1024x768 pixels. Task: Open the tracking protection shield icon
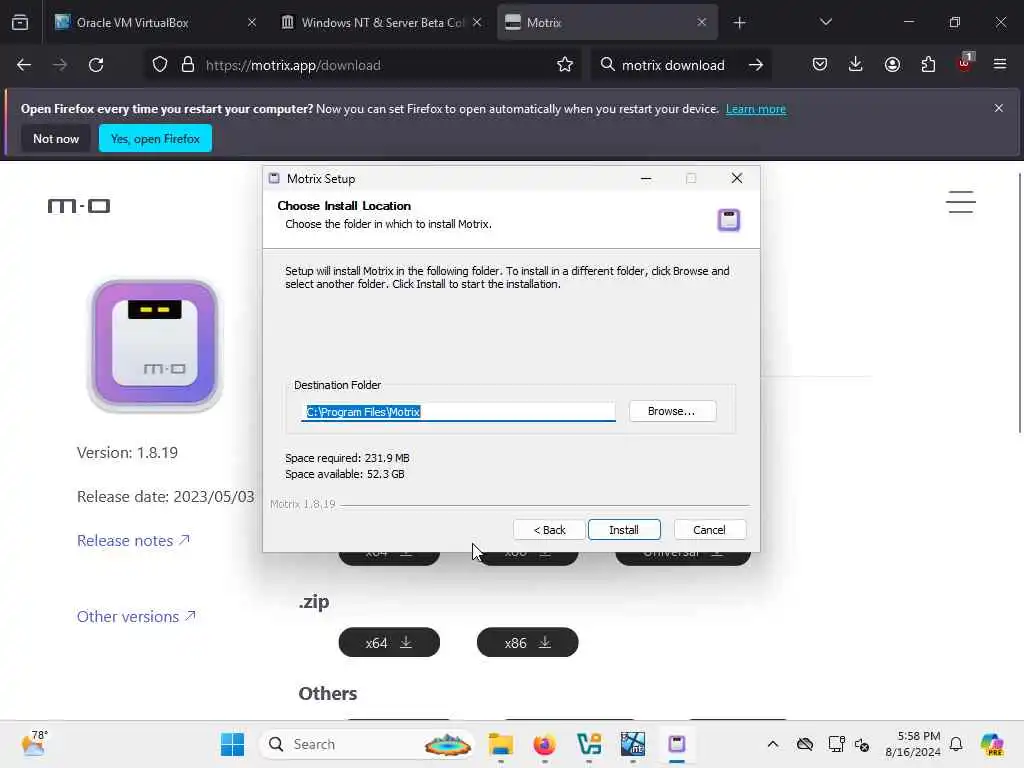tap(159, 65)
